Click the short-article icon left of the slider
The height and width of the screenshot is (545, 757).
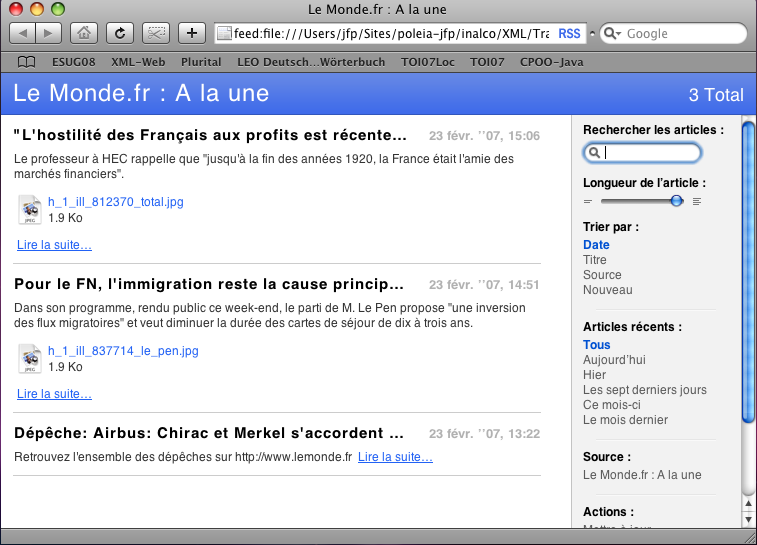coord(588,201)
